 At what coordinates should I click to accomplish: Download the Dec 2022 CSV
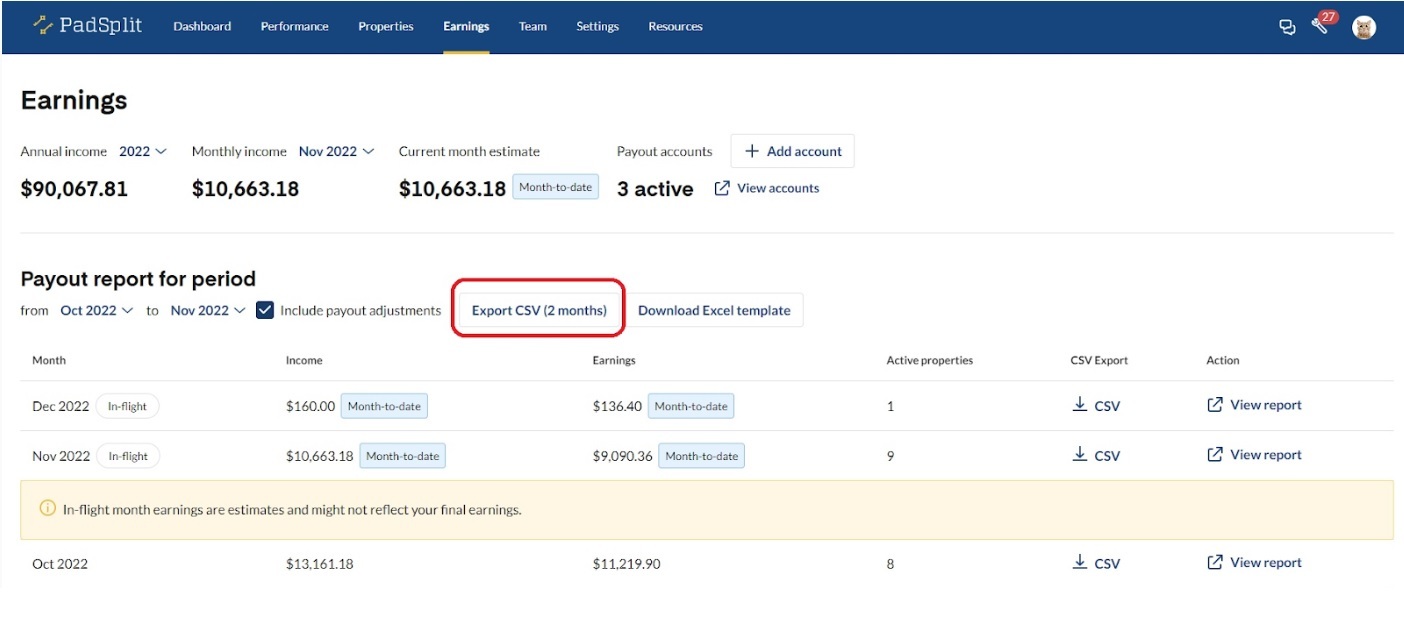(1096, 406)
